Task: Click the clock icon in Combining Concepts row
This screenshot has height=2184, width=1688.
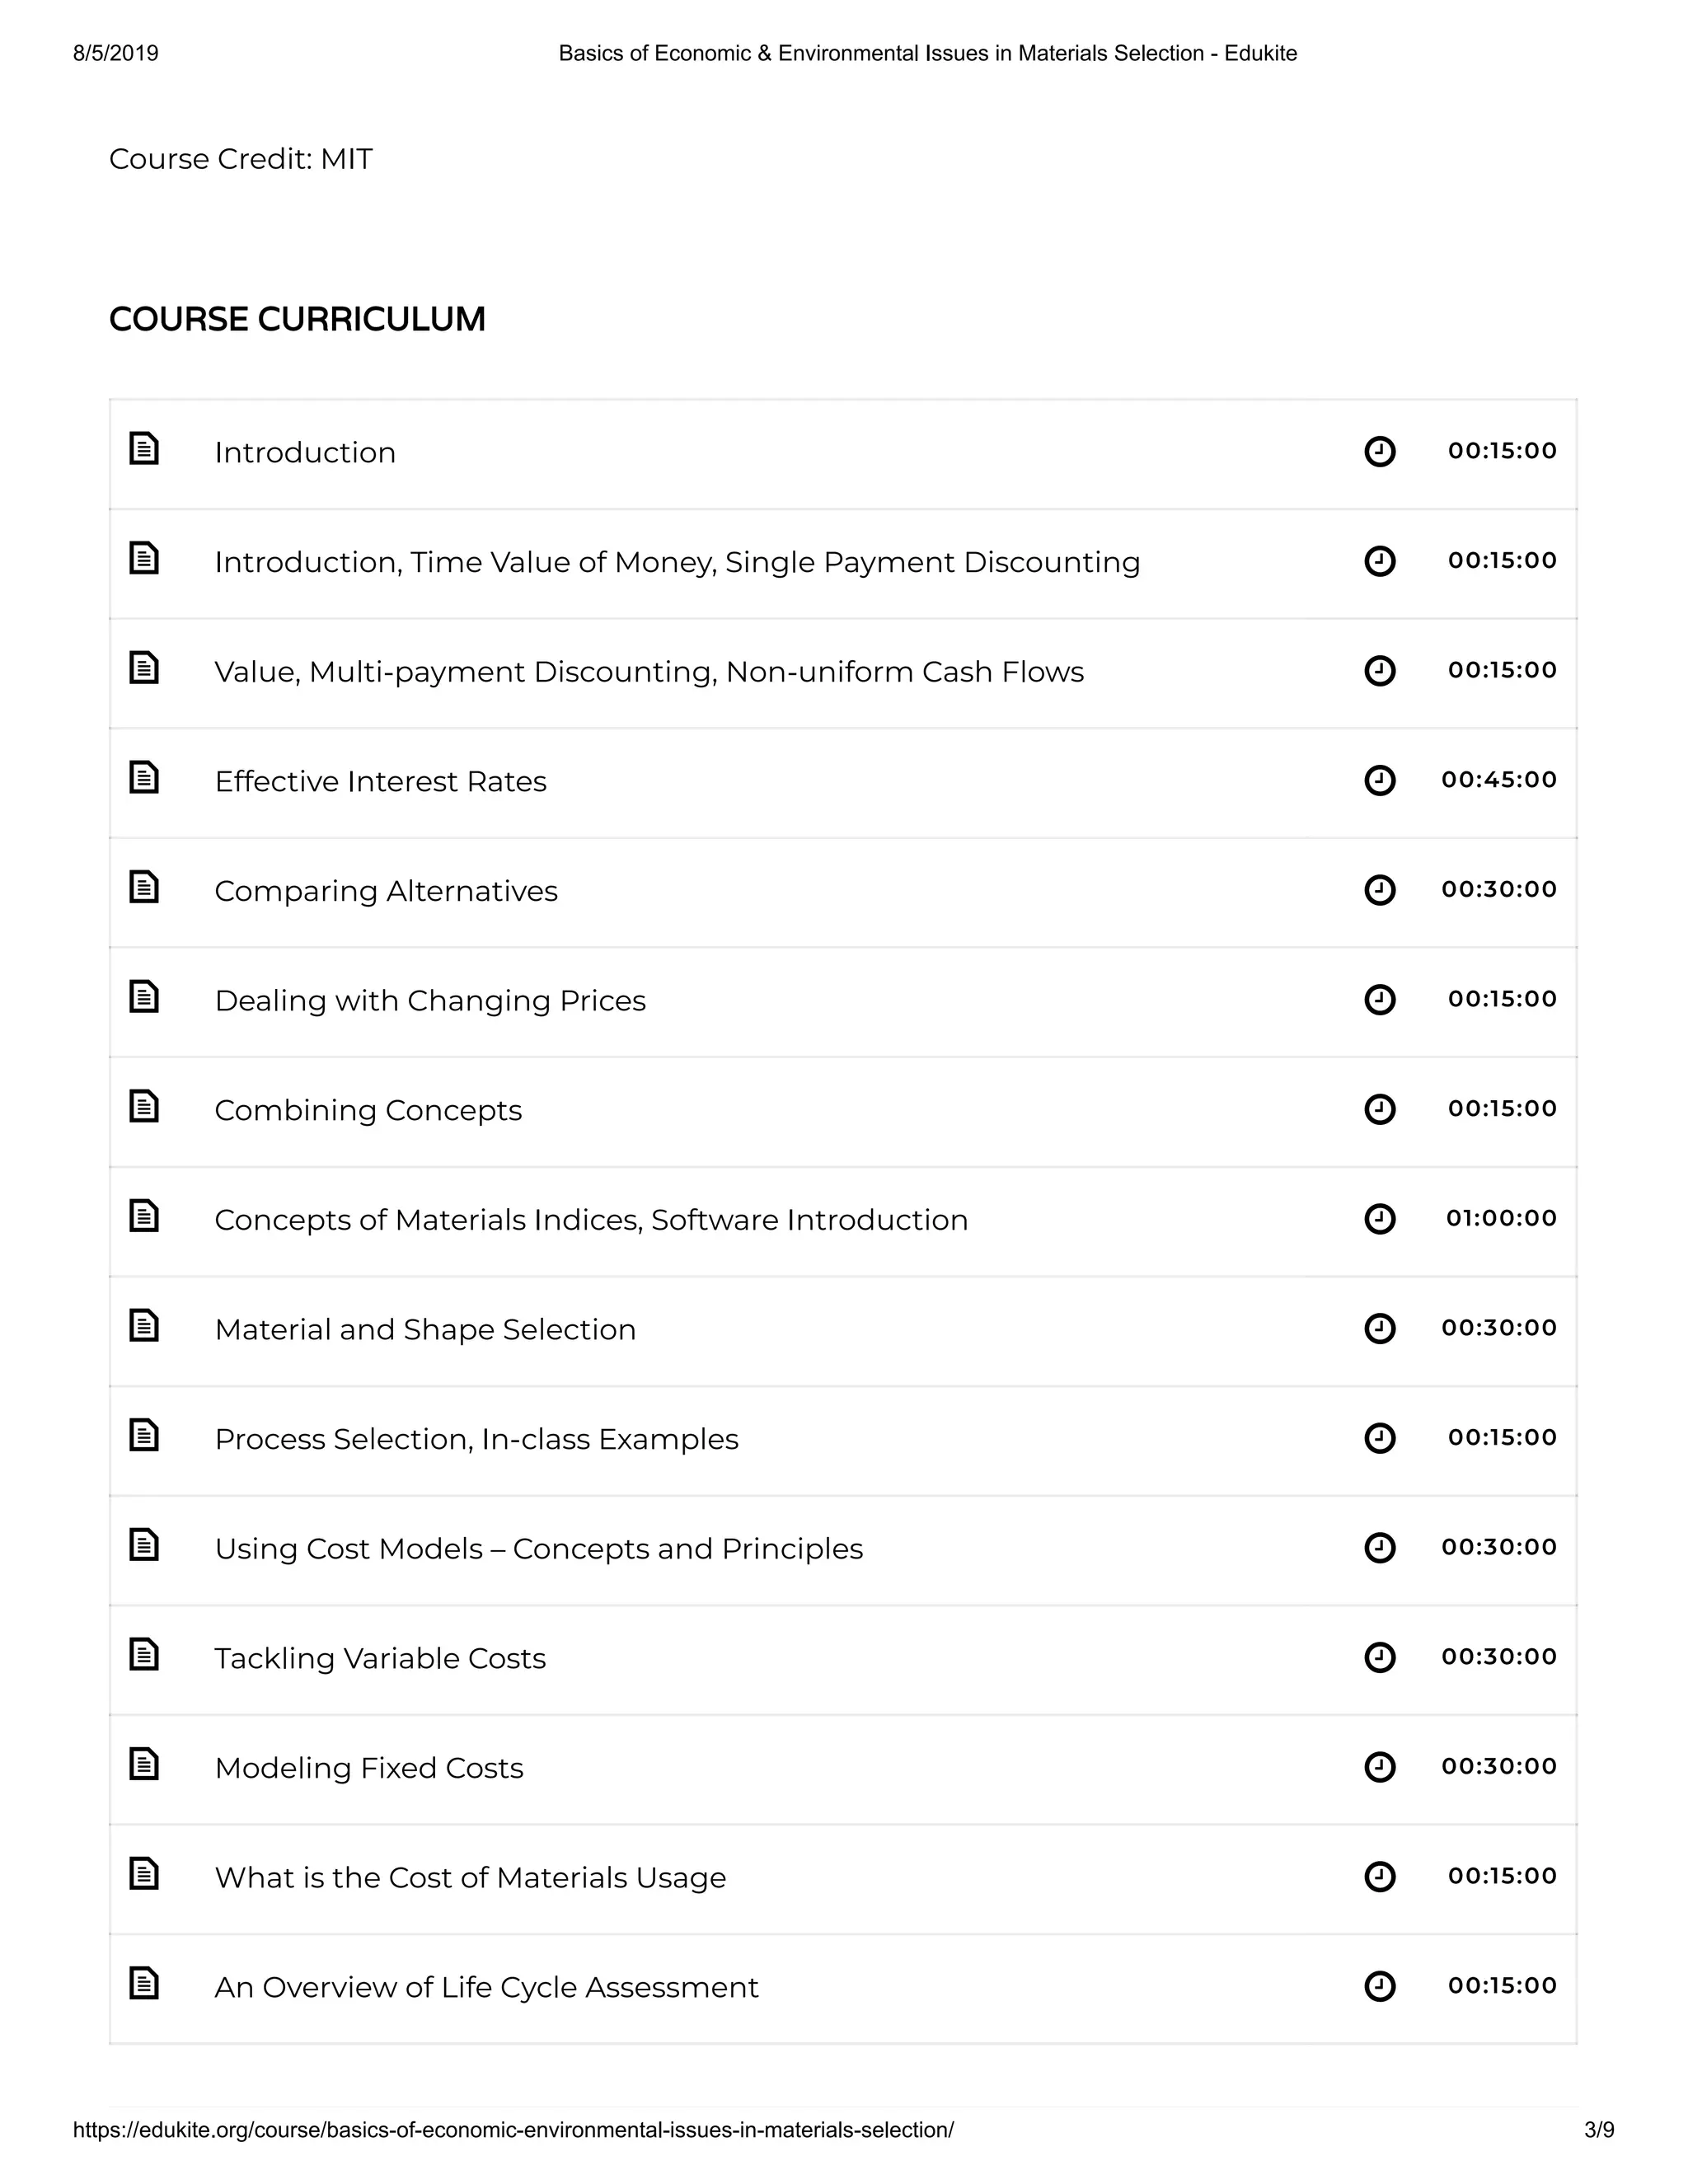Action: point(1380,1109)
